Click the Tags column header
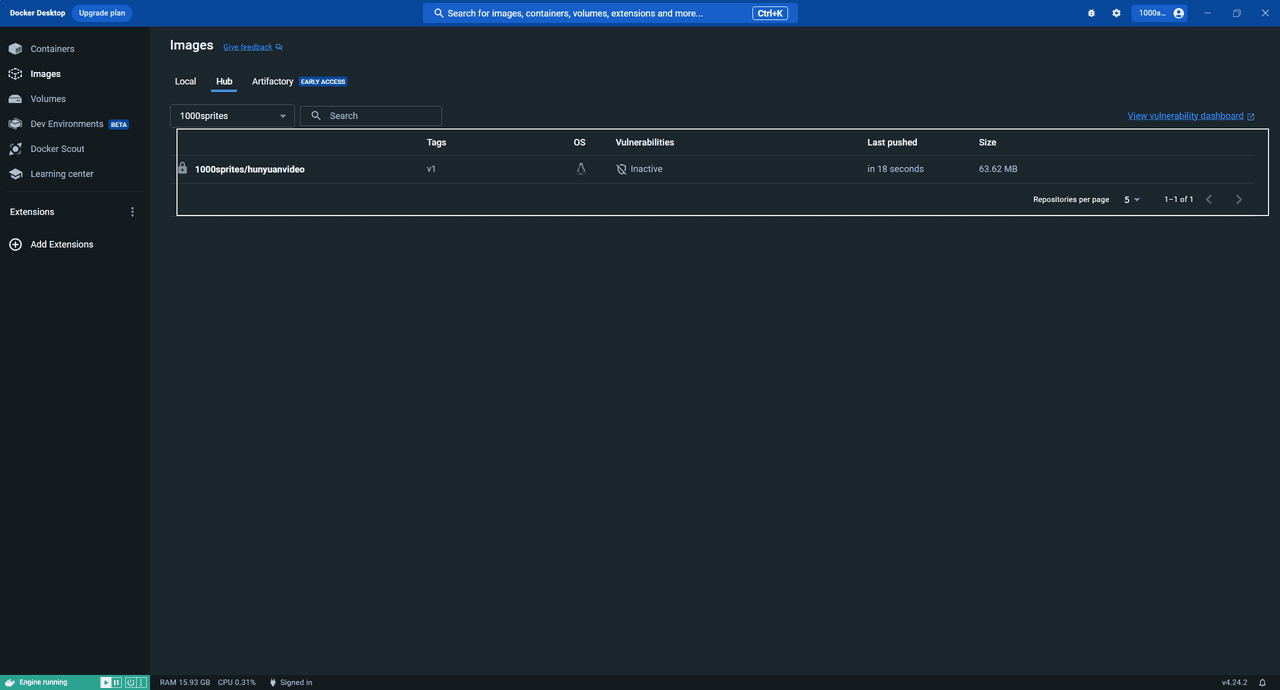This screenshot has height=690, width=1280. tap(437, 142)
